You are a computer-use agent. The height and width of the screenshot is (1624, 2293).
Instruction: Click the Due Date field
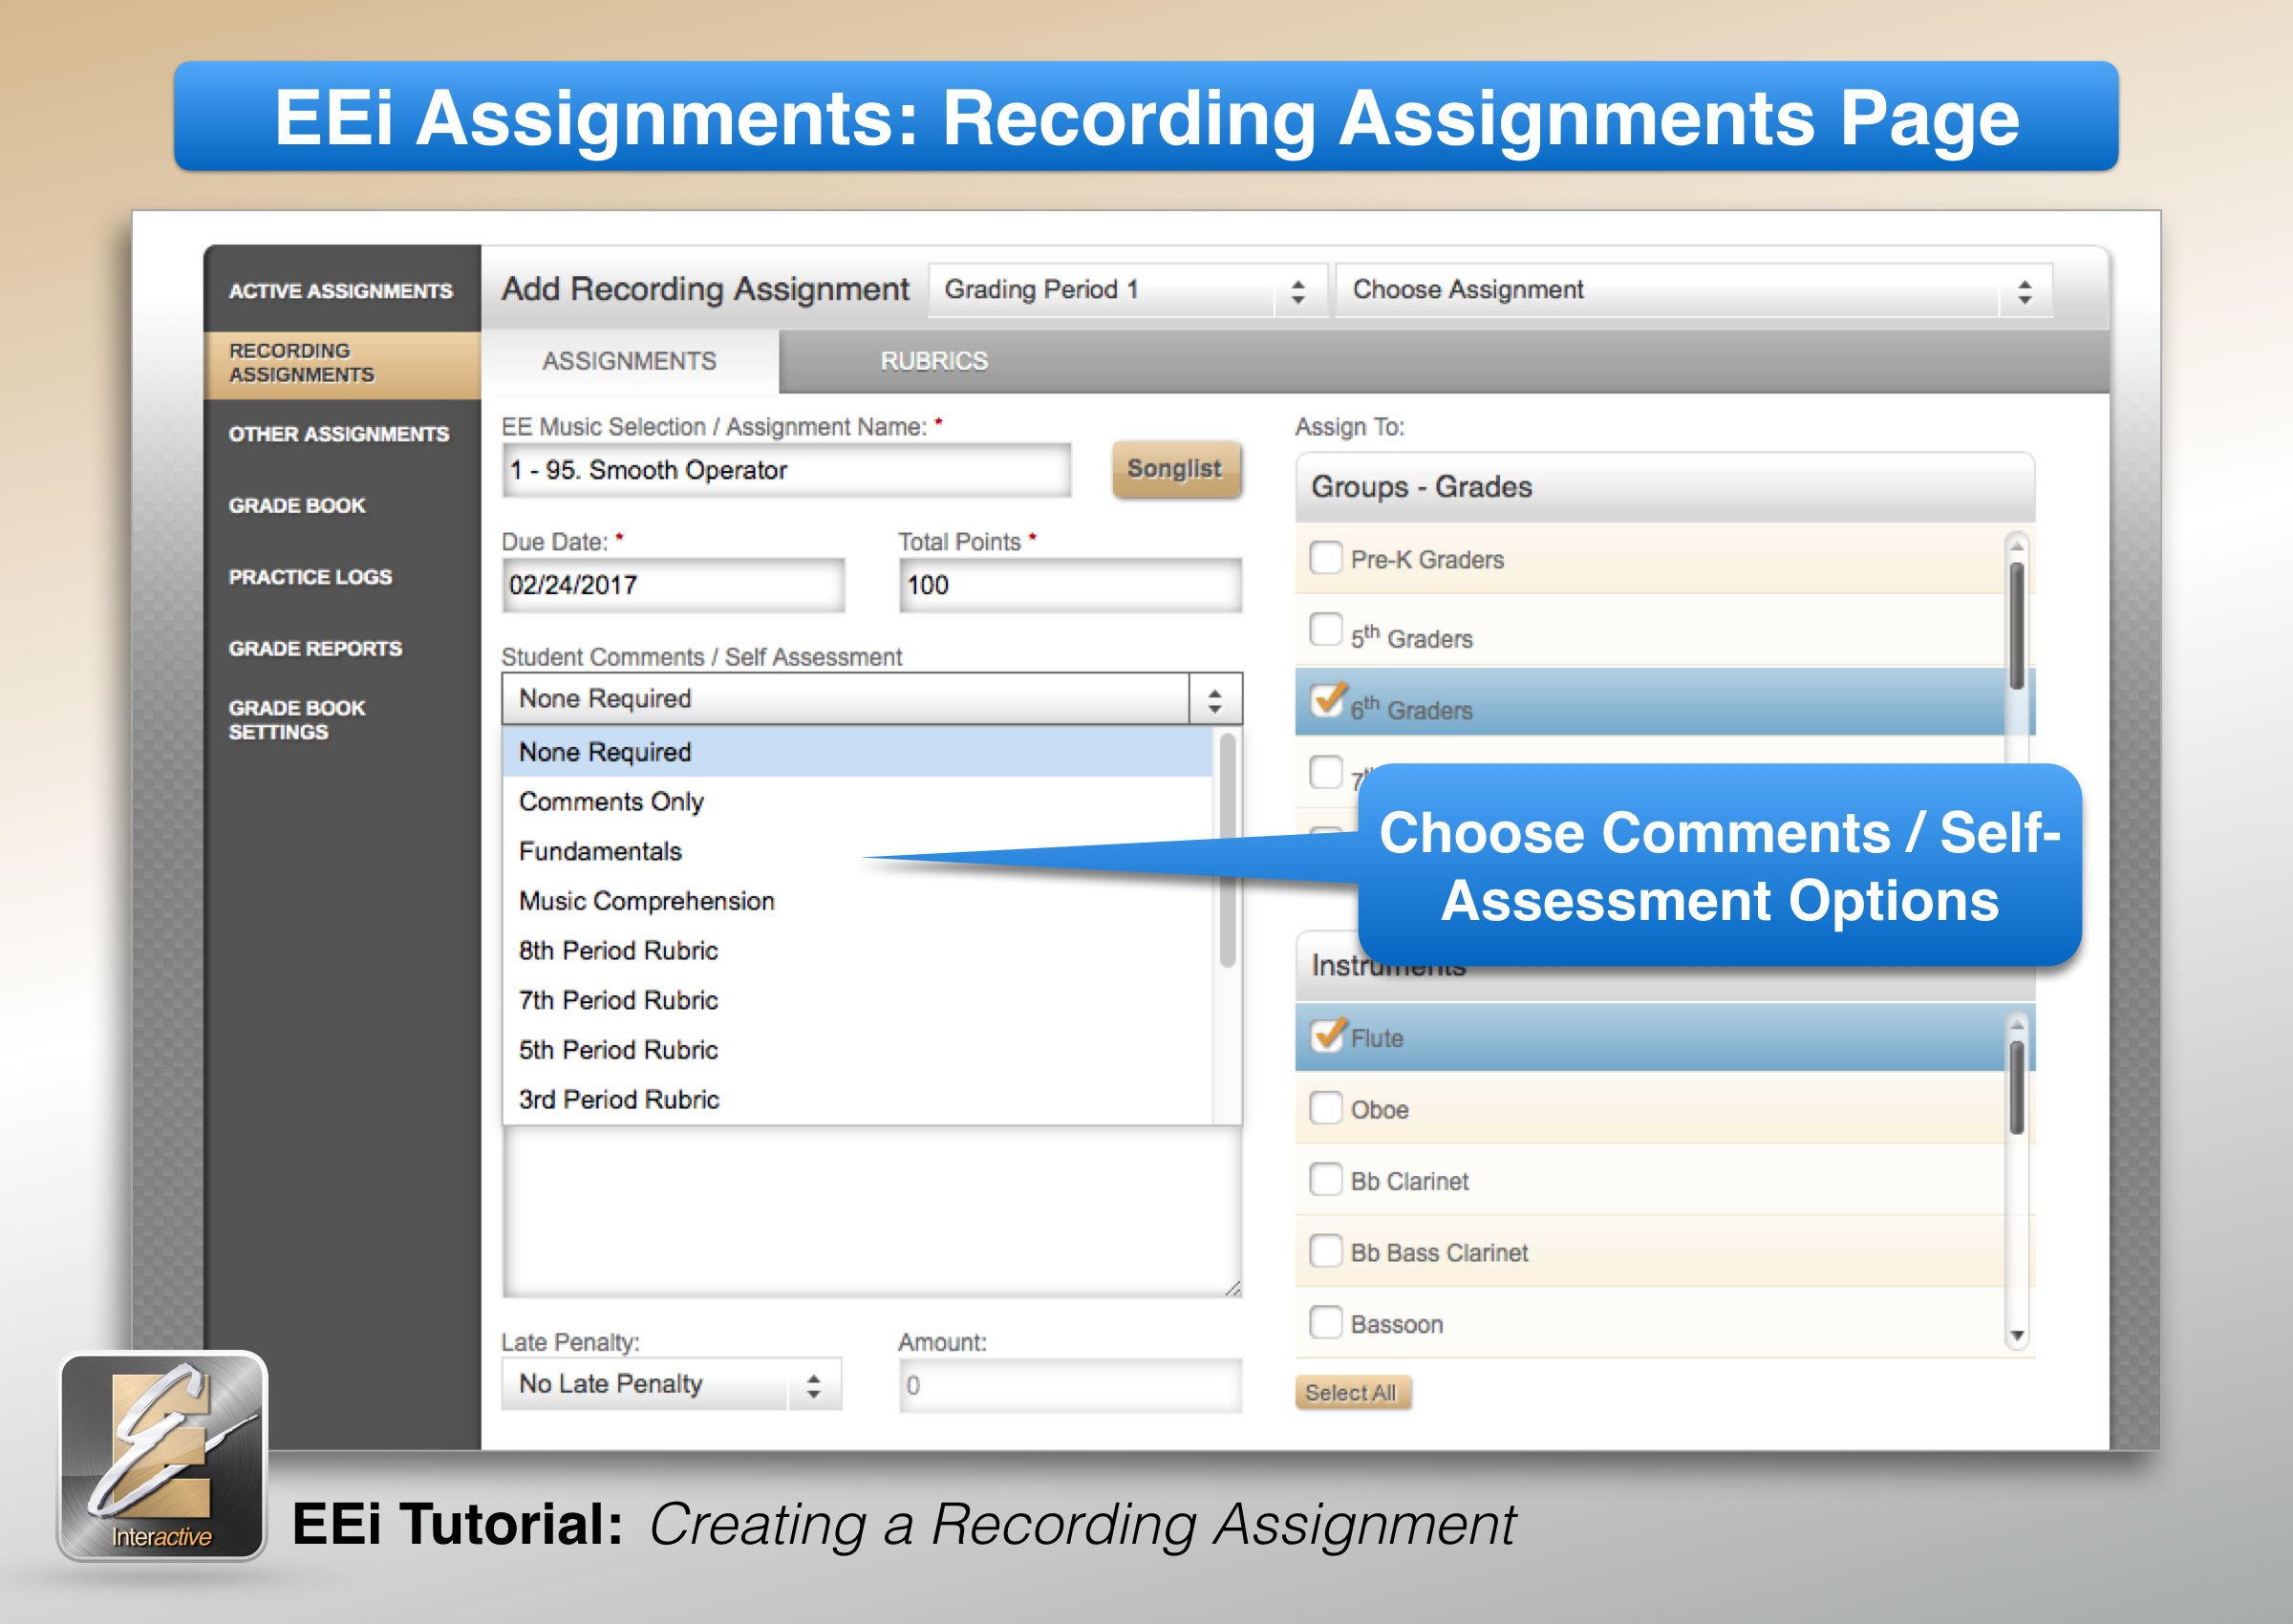pyautogui.click(x=672, y=585)
